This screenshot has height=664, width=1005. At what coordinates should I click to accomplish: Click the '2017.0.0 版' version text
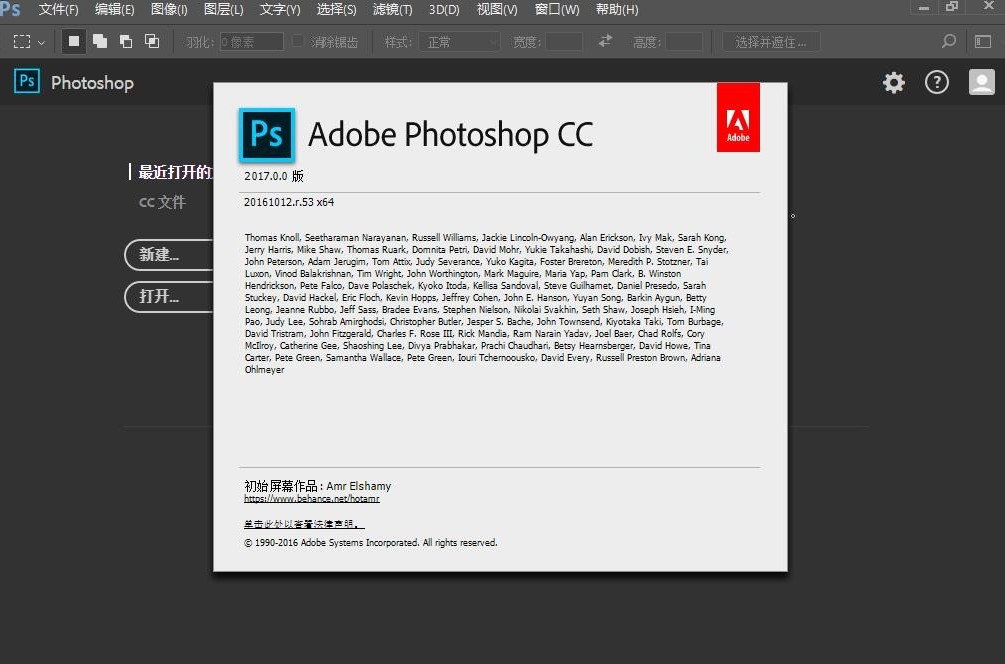tap(274, 176)
